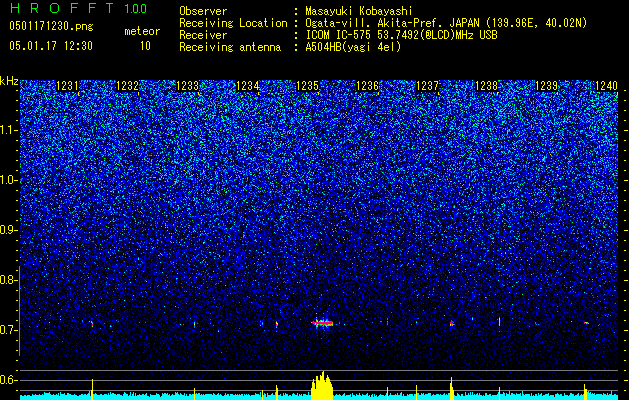Click the Receiving Location label
Image resolution: width=629 pixels, height=400 pixels.
(x=233, y=23)
